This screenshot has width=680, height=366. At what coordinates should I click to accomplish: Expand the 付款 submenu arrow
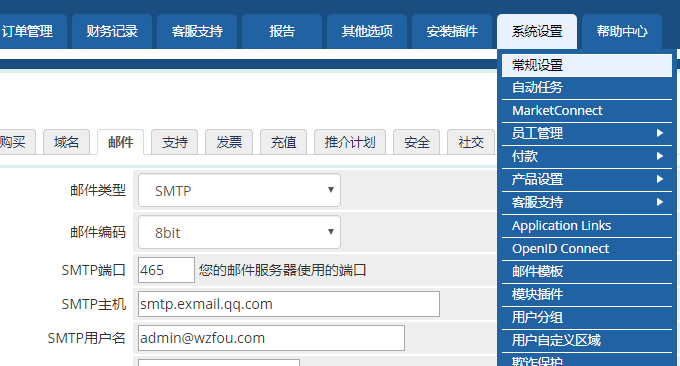pos(660,156)
